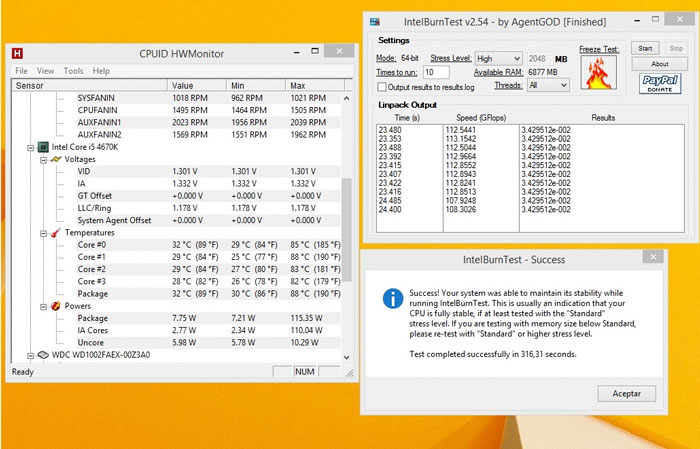Collapse the Temperatures tree node
Image resolution: width=700 pixels, height=449 pixels.
click(43, 233)
